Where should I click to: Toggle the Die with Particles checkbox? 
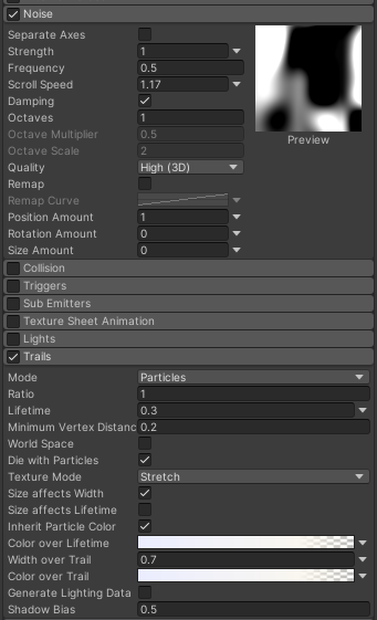click(145, 460)
